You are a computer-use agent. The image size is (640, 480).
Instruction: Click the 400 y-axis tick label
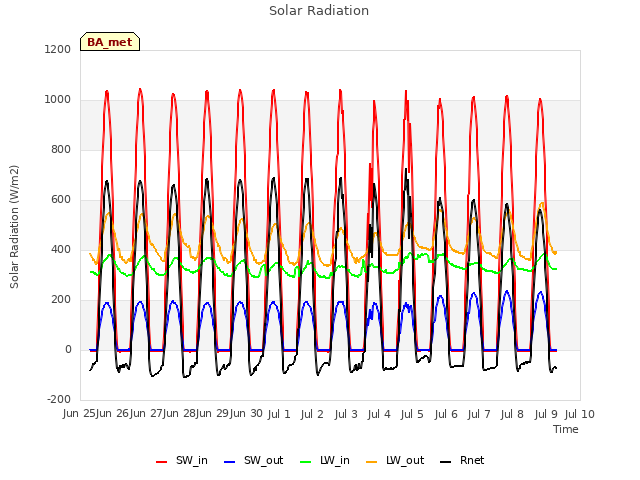click(61, 250)
